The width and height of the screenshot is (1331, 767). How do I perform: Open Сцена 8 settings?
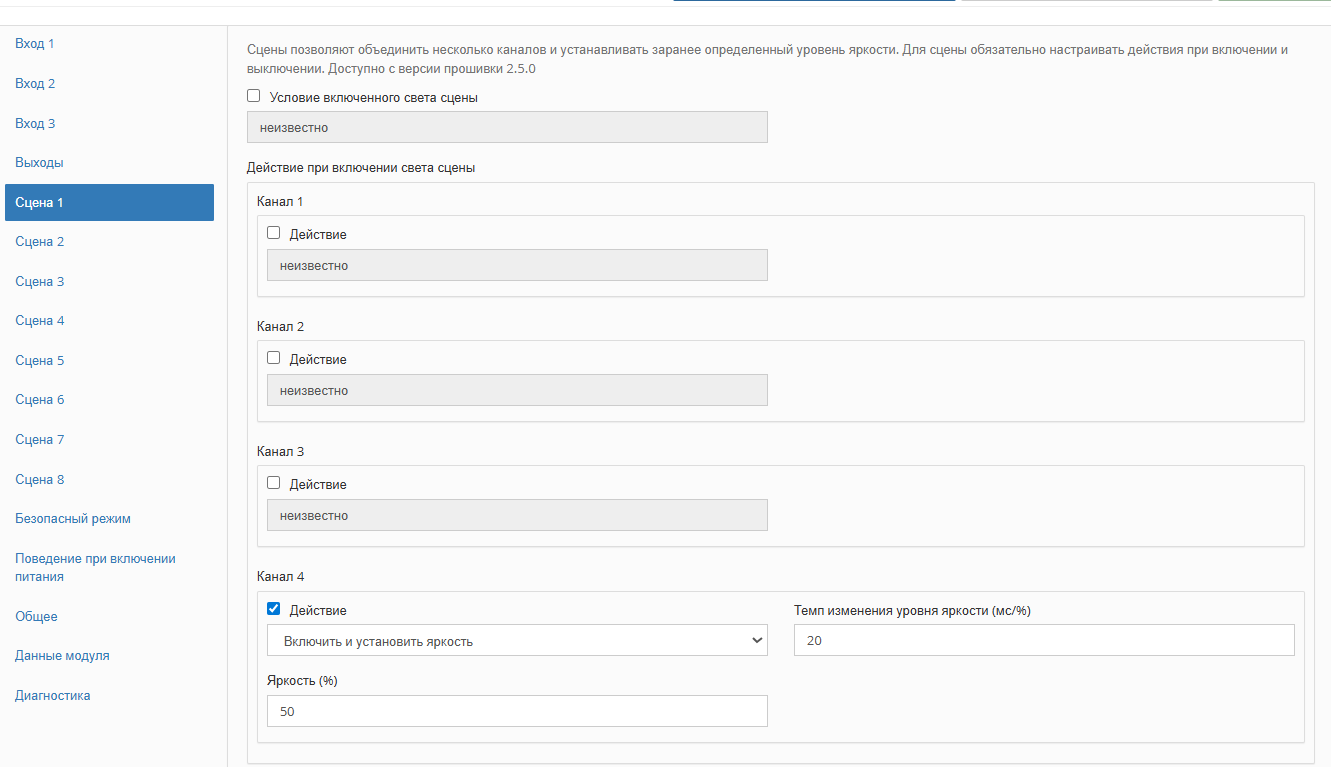click(x=40, y=479)
